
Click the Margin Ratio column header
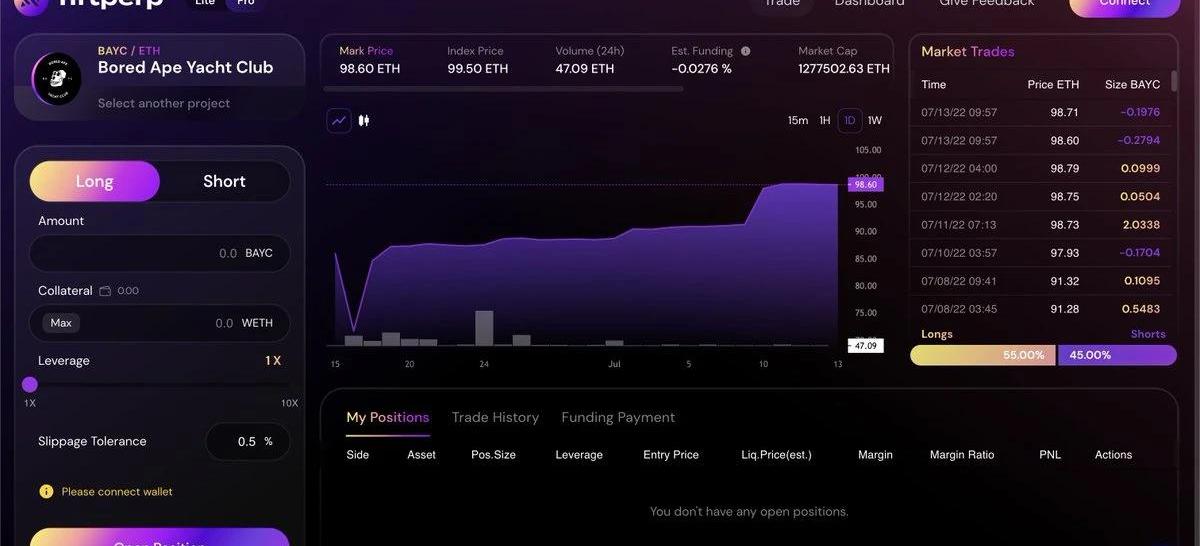(962, 455)
